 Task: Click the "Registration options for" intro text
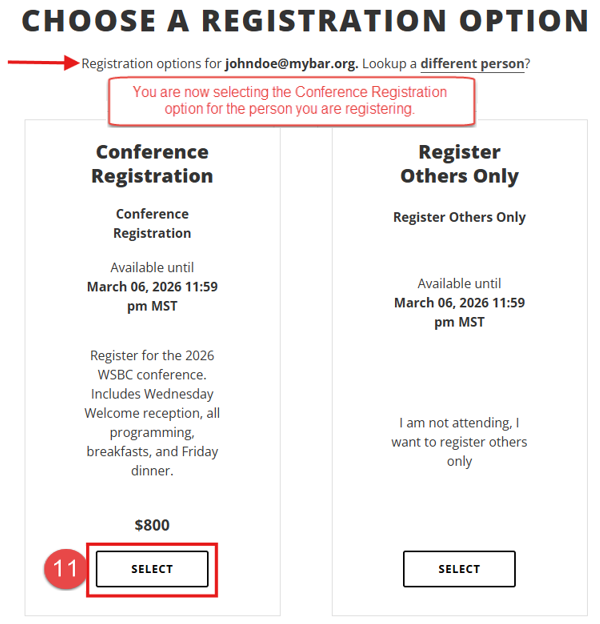[x=151, y=64]
